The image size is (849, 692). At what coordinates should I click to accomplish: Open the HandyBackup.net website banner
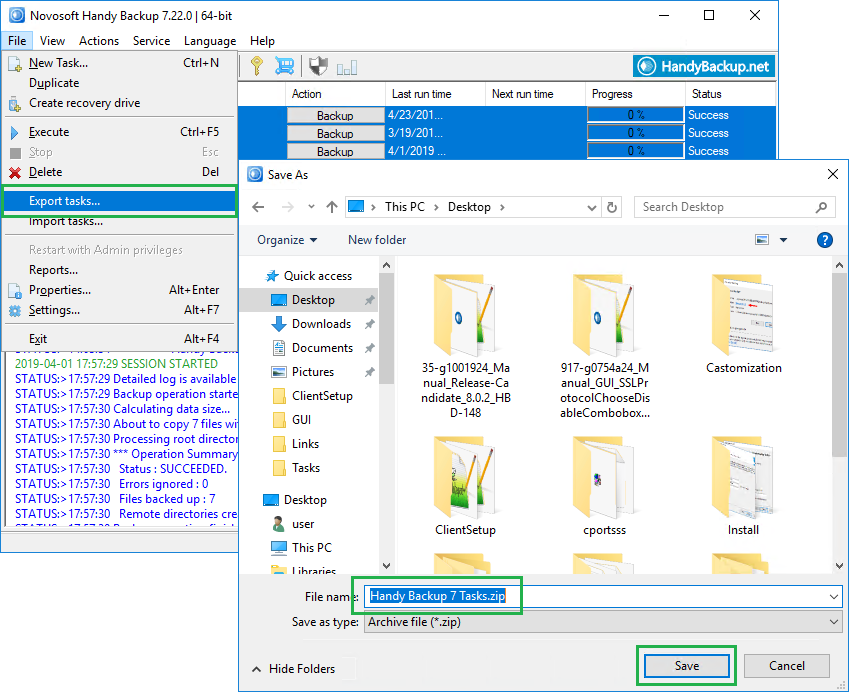click(x=704, y=66)
